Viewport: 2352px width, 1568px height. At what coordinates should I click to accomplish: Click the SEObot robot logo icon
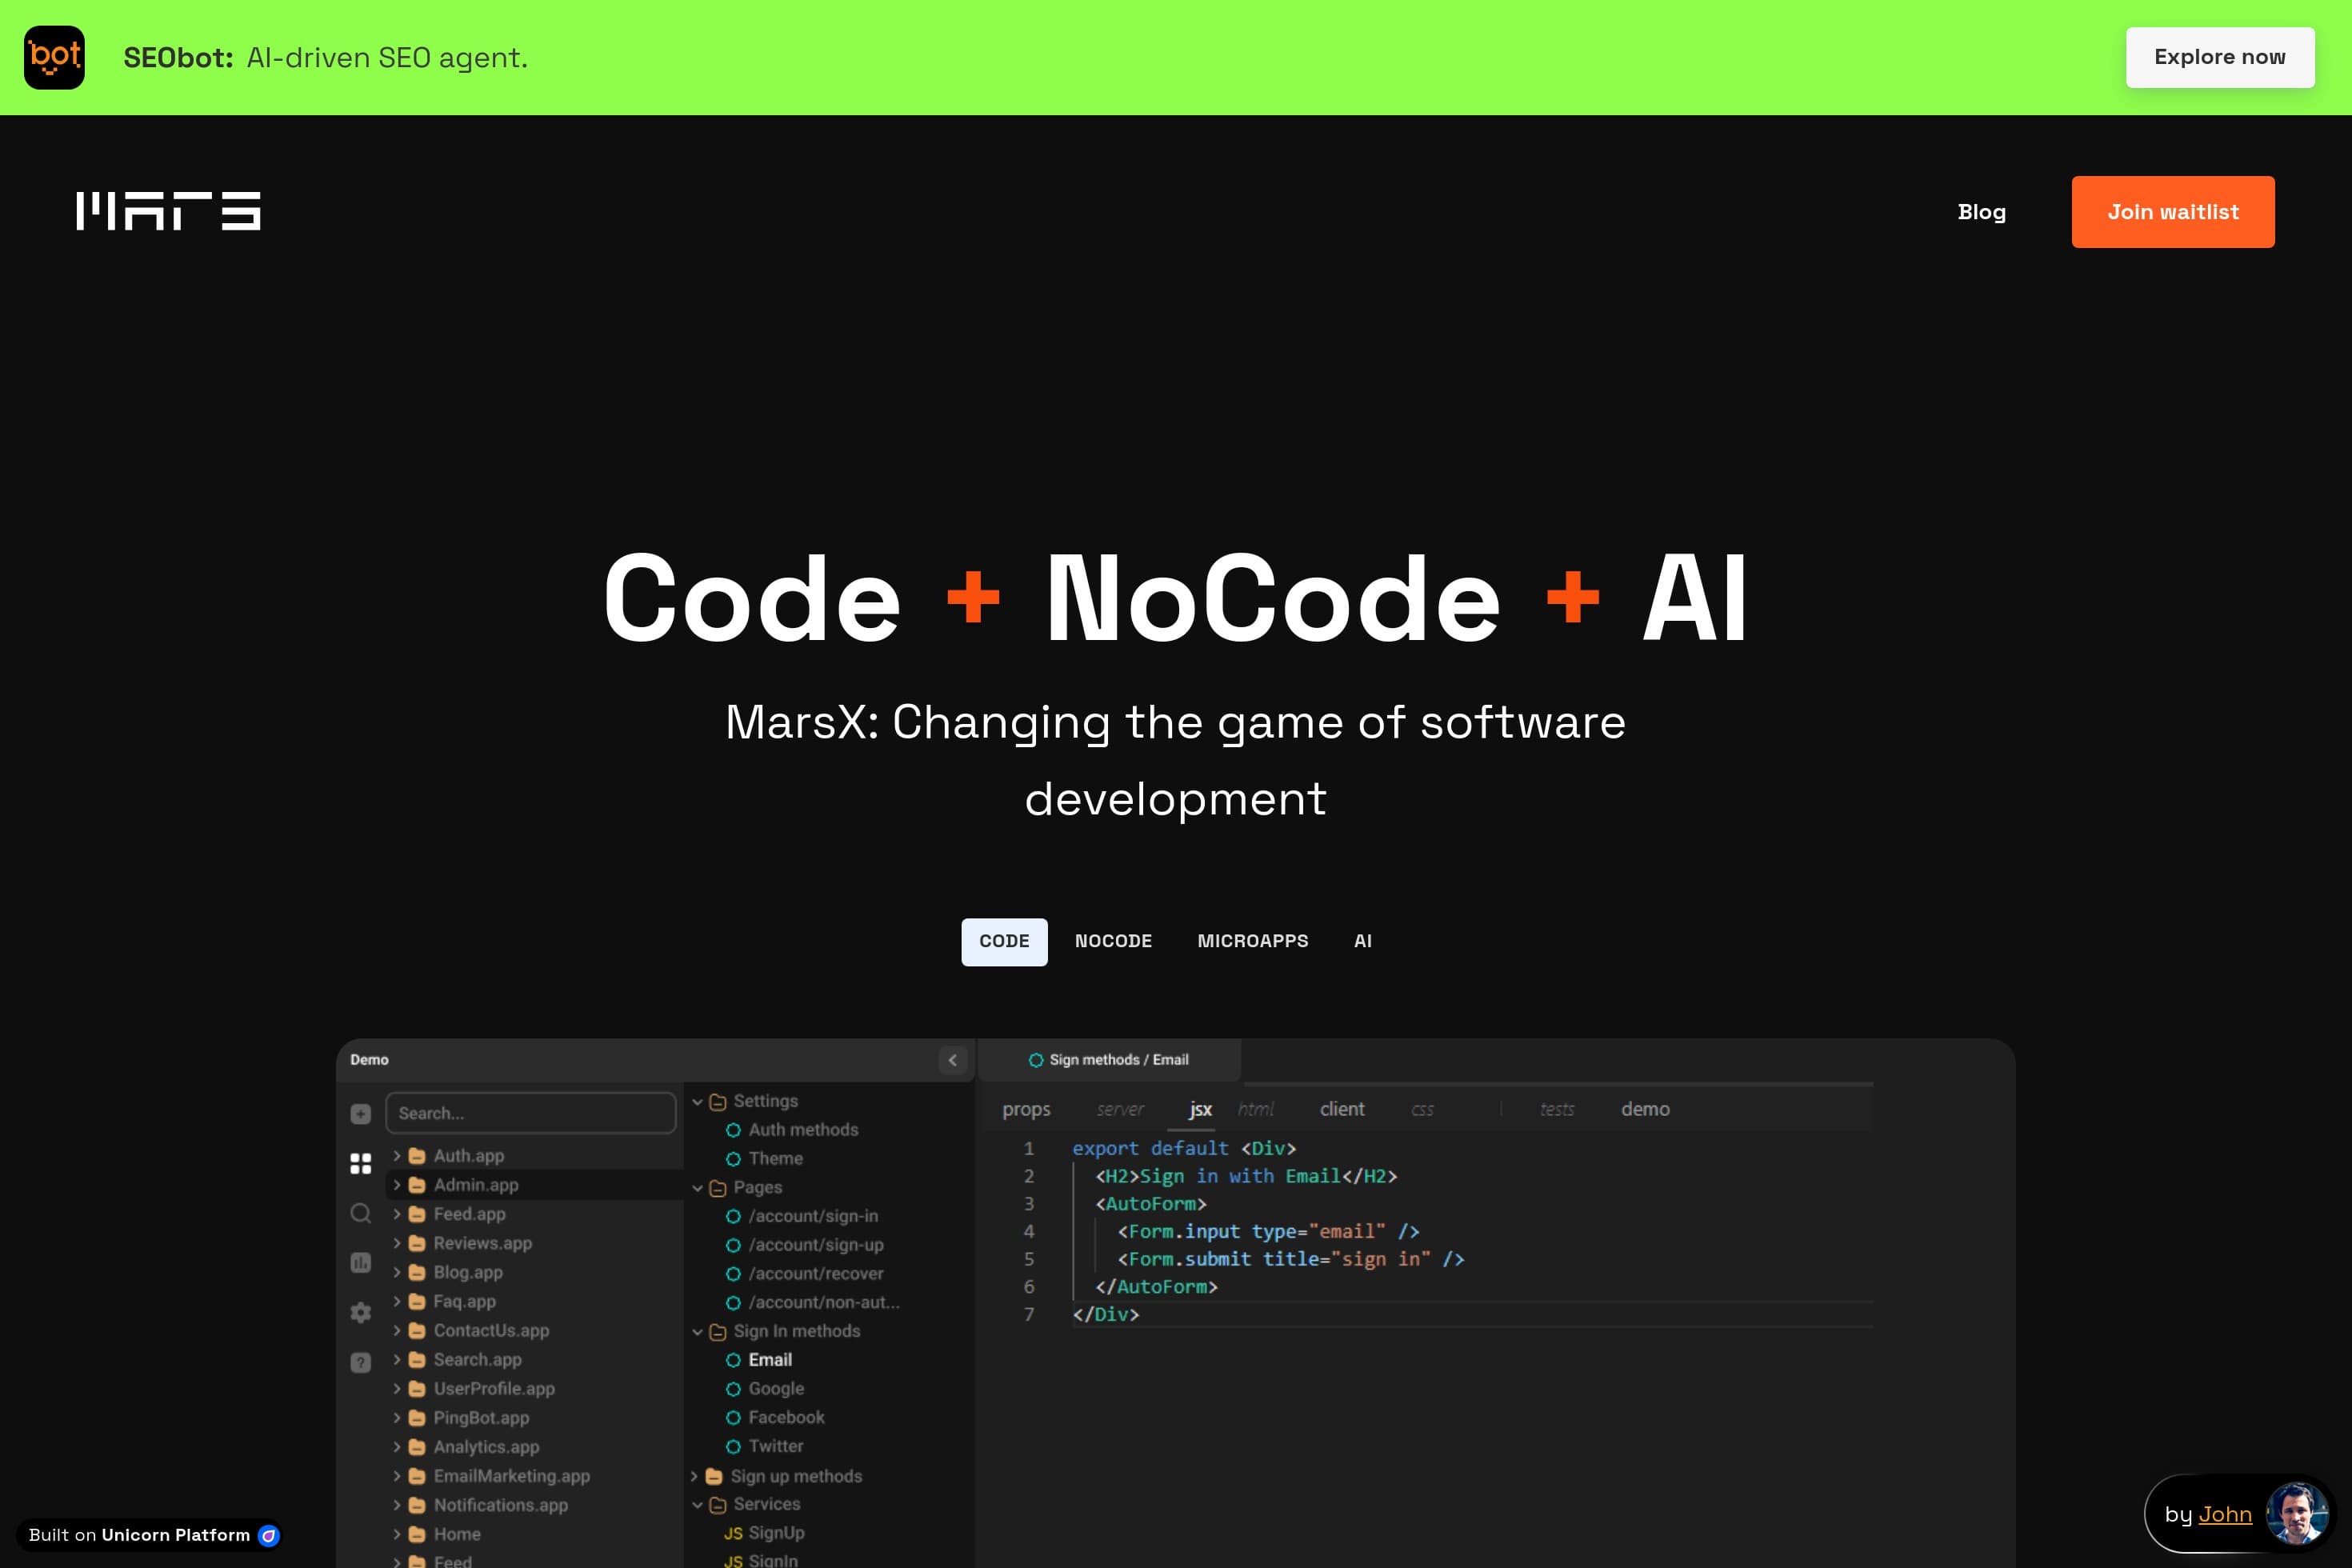[x=54, y=57]
